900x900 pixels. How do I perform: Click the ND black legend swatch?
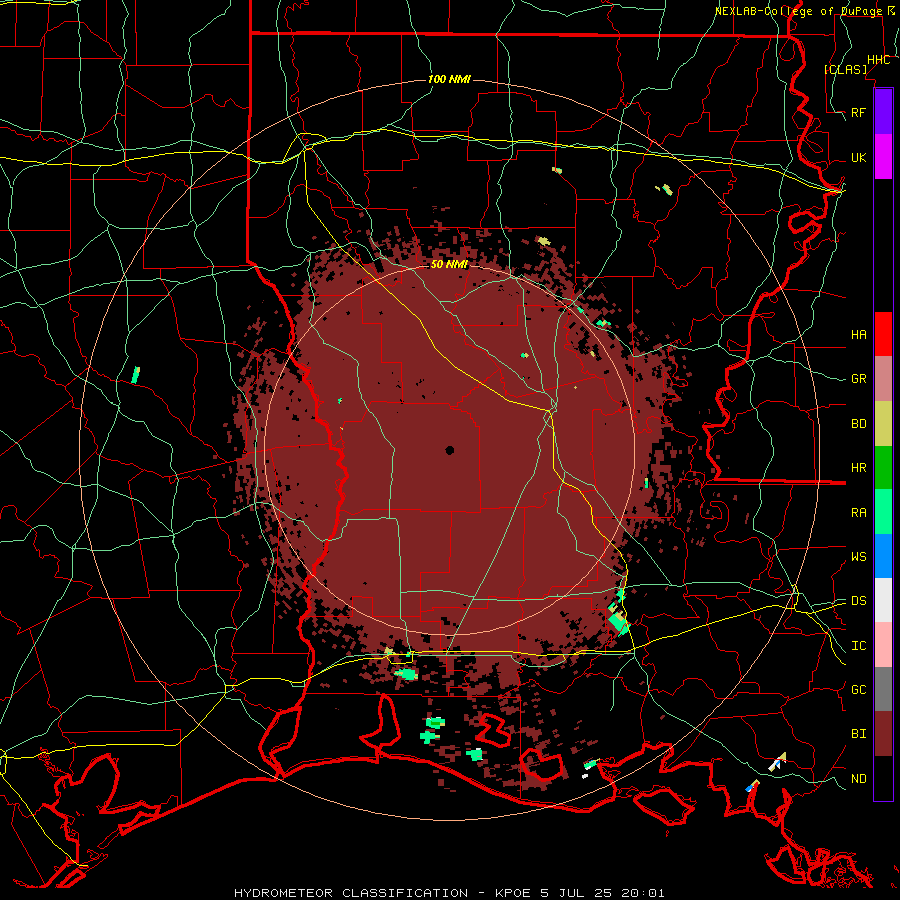883,778
